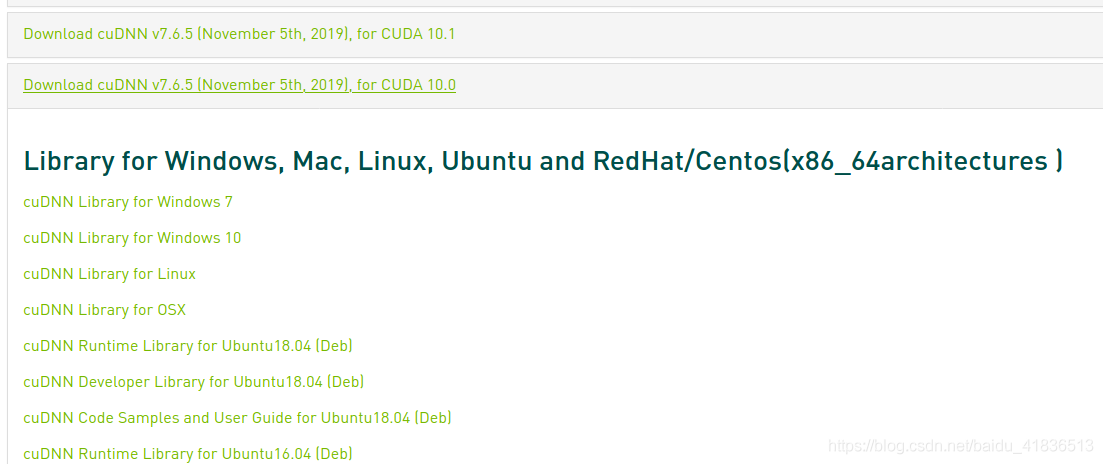
Task: Click cuDNN Developer Library for Ubuntu18.04 (Deb)
Action: point(193,382)
